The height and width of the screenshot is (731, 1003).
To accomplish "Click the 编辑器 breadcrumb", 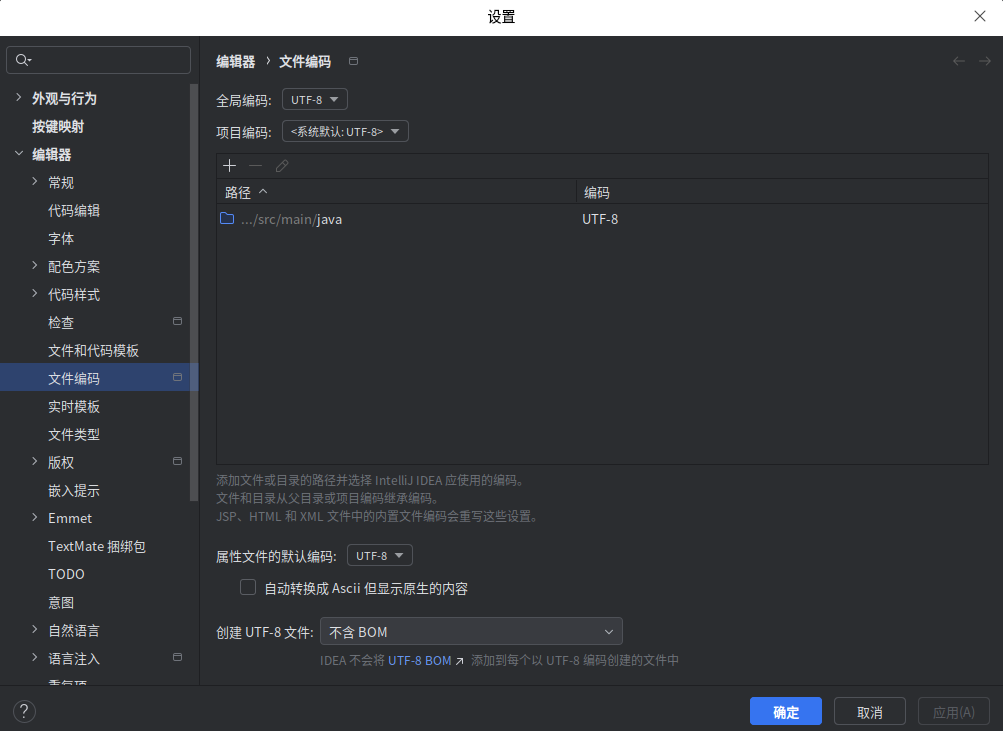I will coord(235,61).
